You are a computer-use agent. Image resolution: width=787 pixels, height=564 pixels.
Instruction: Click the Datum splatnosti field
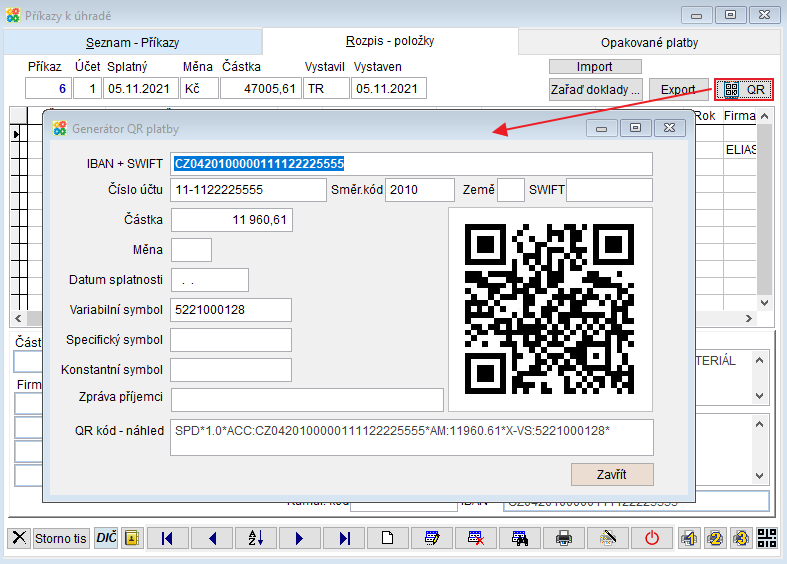pos(210,280)
